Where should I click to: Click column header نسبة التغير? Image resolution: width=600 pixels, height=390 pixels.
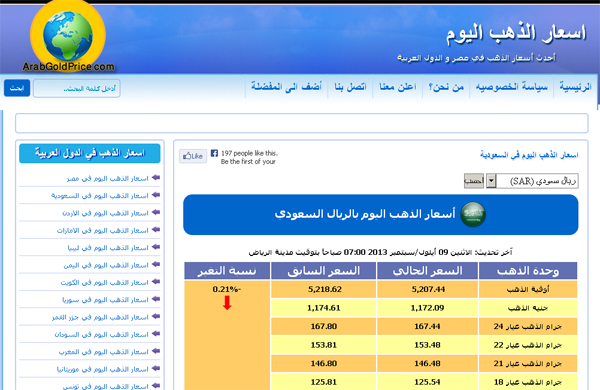click(227, 271)
